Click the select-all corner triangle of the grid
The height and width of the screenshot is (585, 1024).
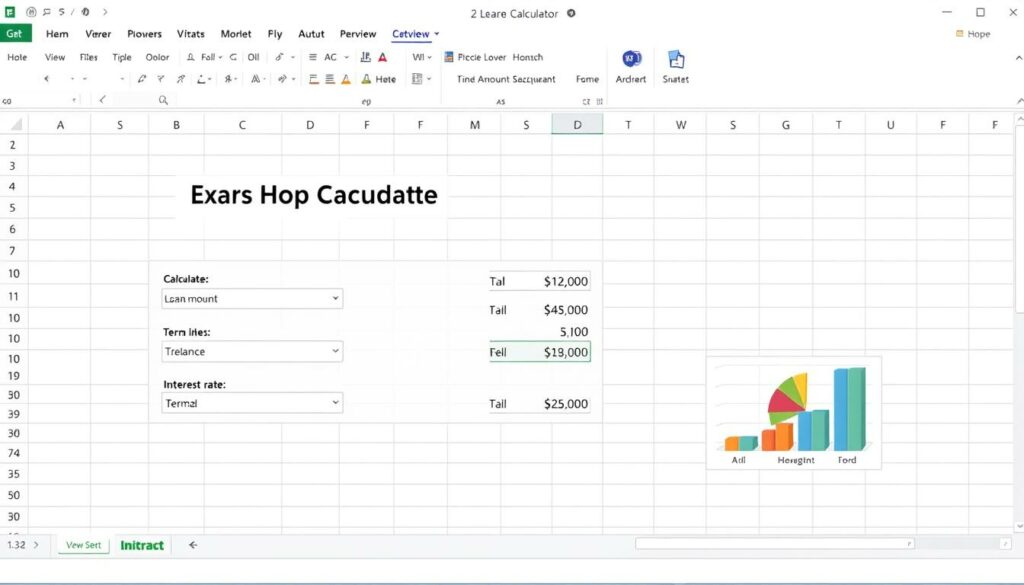point(16,124)
